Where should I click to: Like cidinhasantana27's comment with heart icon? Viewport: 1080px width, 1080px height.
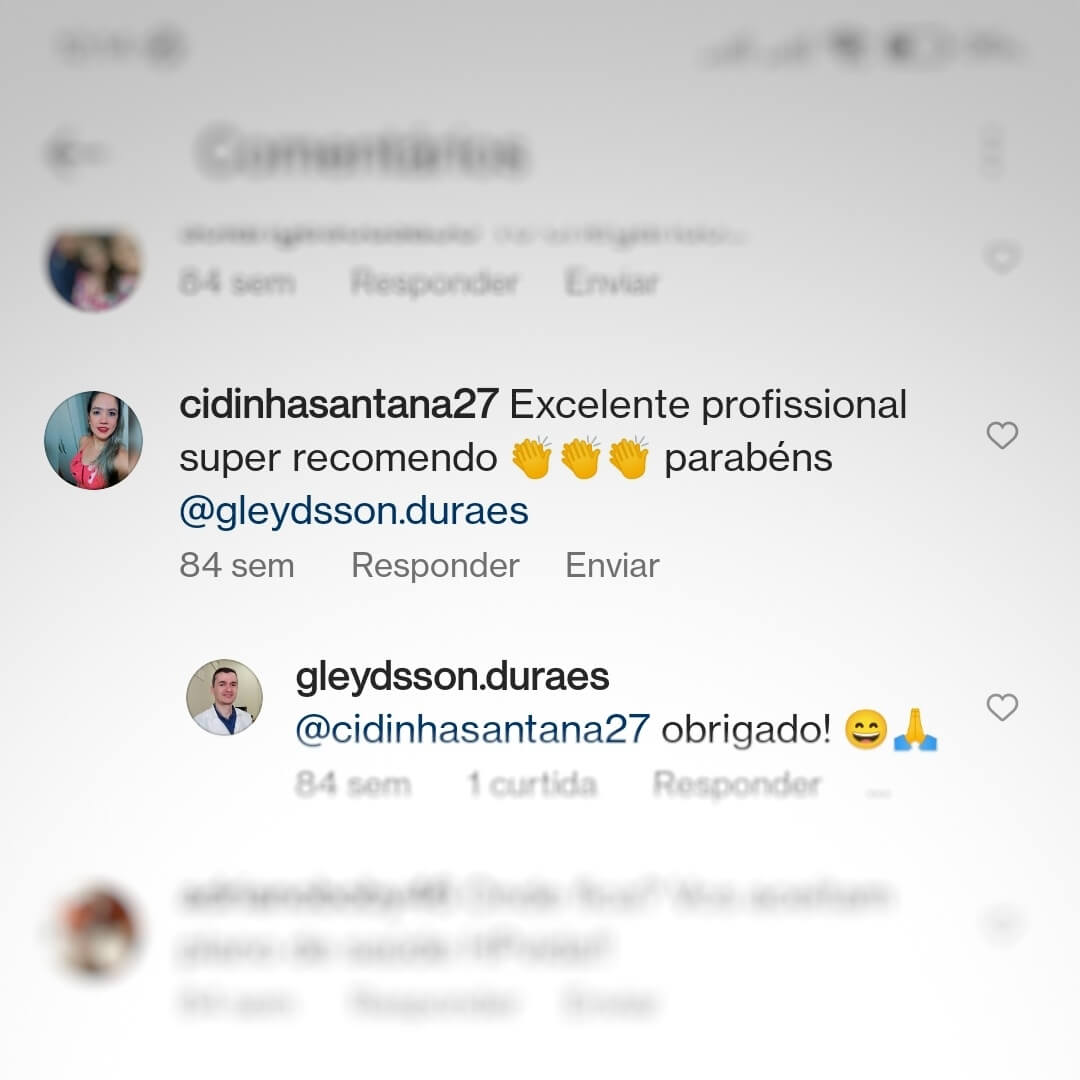tap(1001, 435)
